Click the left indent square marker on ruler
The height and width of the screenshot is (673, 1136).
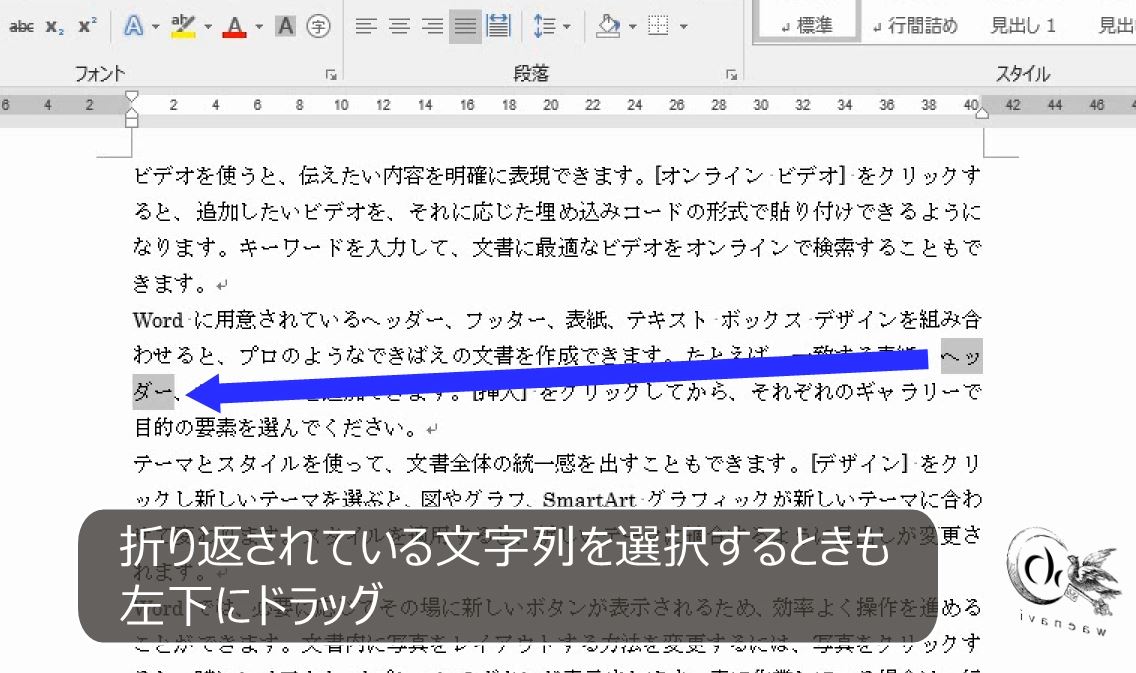(131, 122)
